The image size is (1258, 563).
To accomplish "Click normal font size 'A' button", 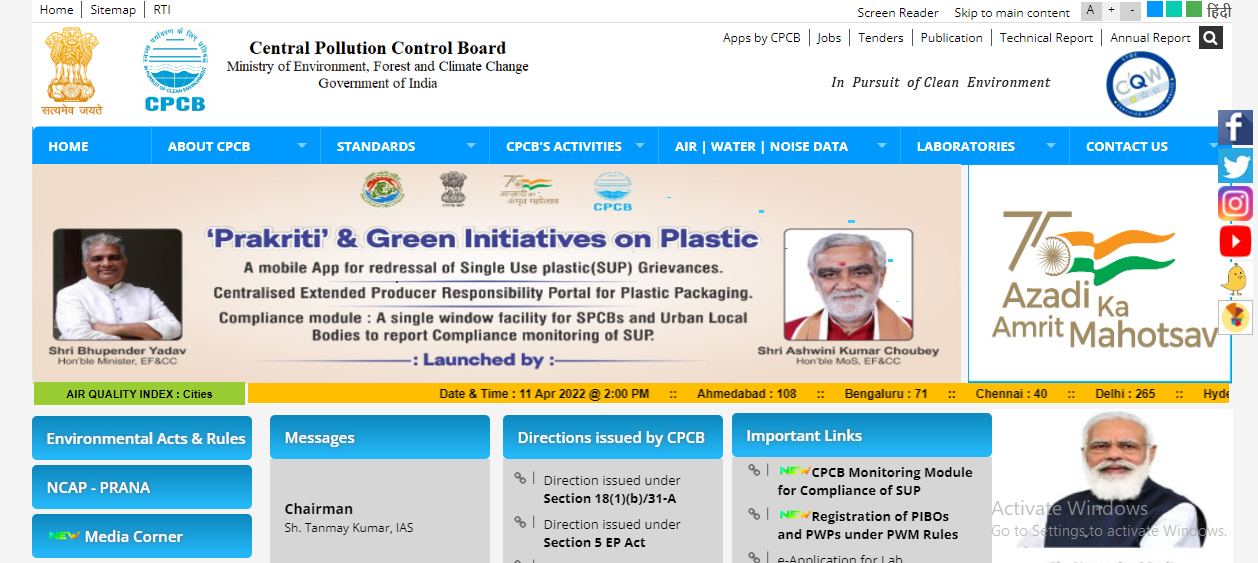I will click(1090, 11).
